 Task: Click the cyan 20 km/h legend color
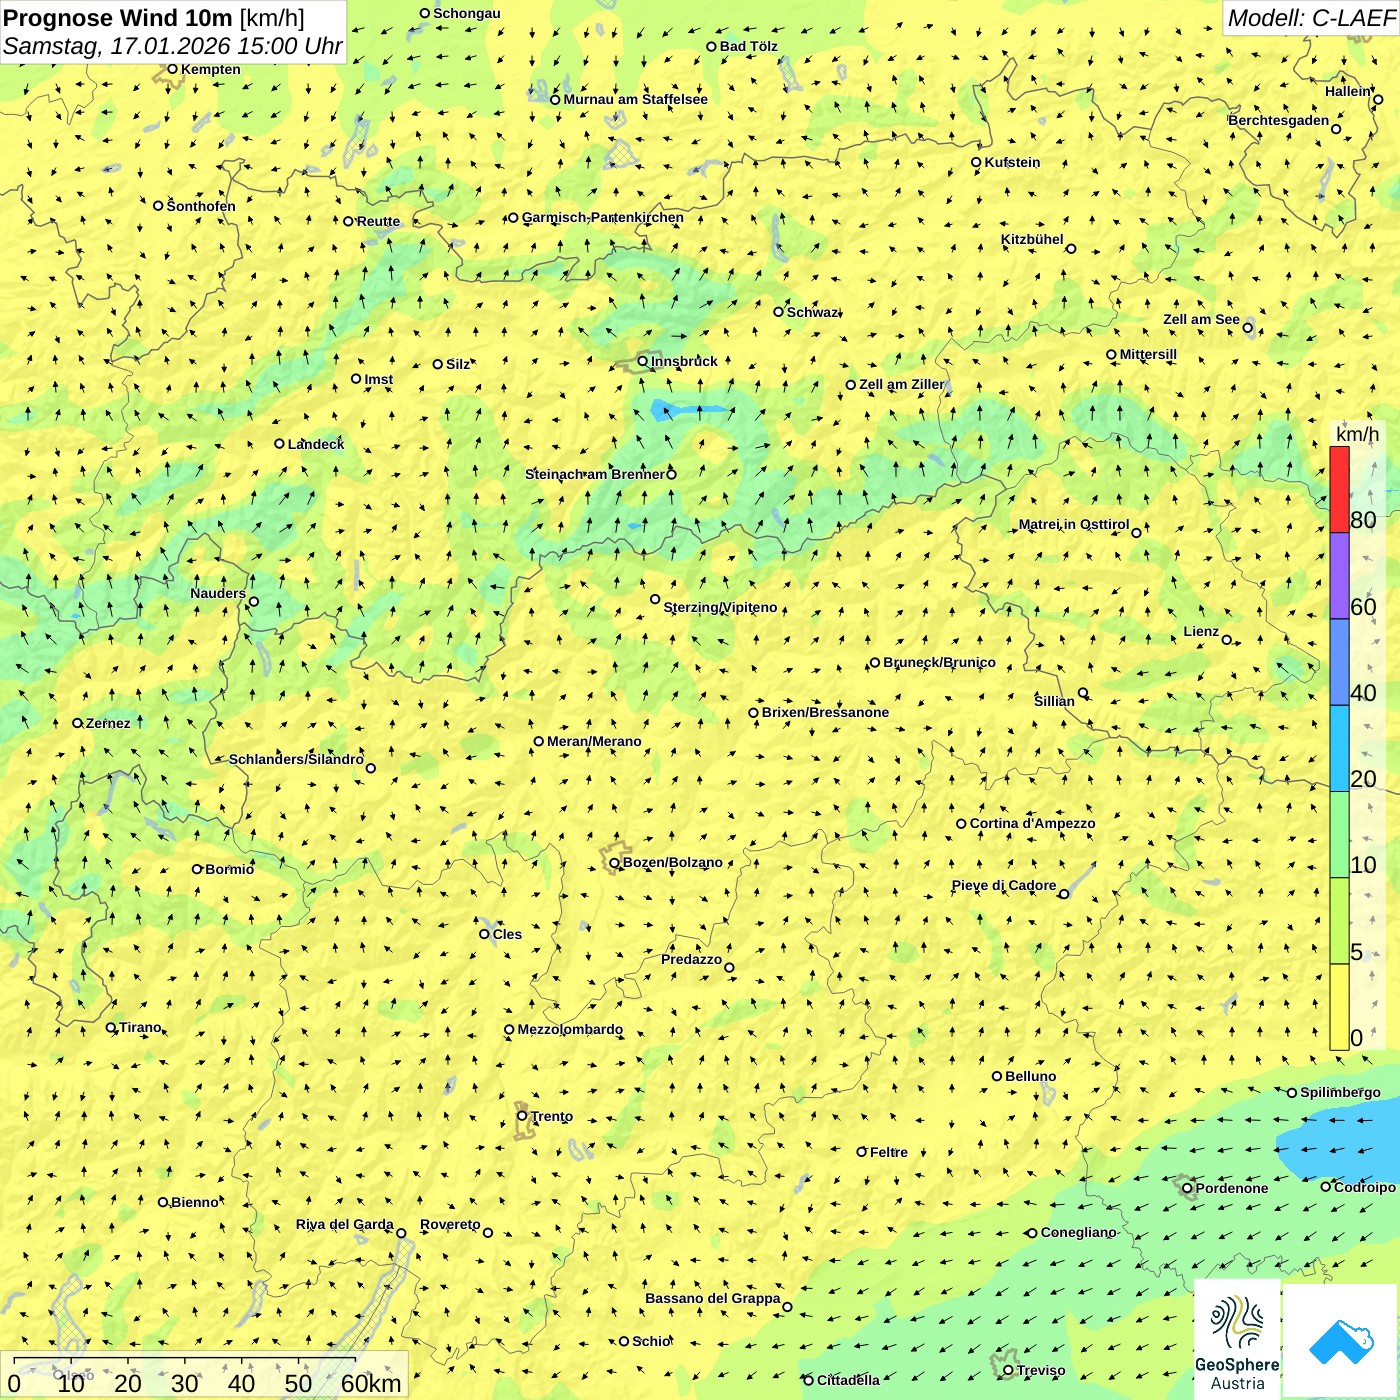(1339, 748)
